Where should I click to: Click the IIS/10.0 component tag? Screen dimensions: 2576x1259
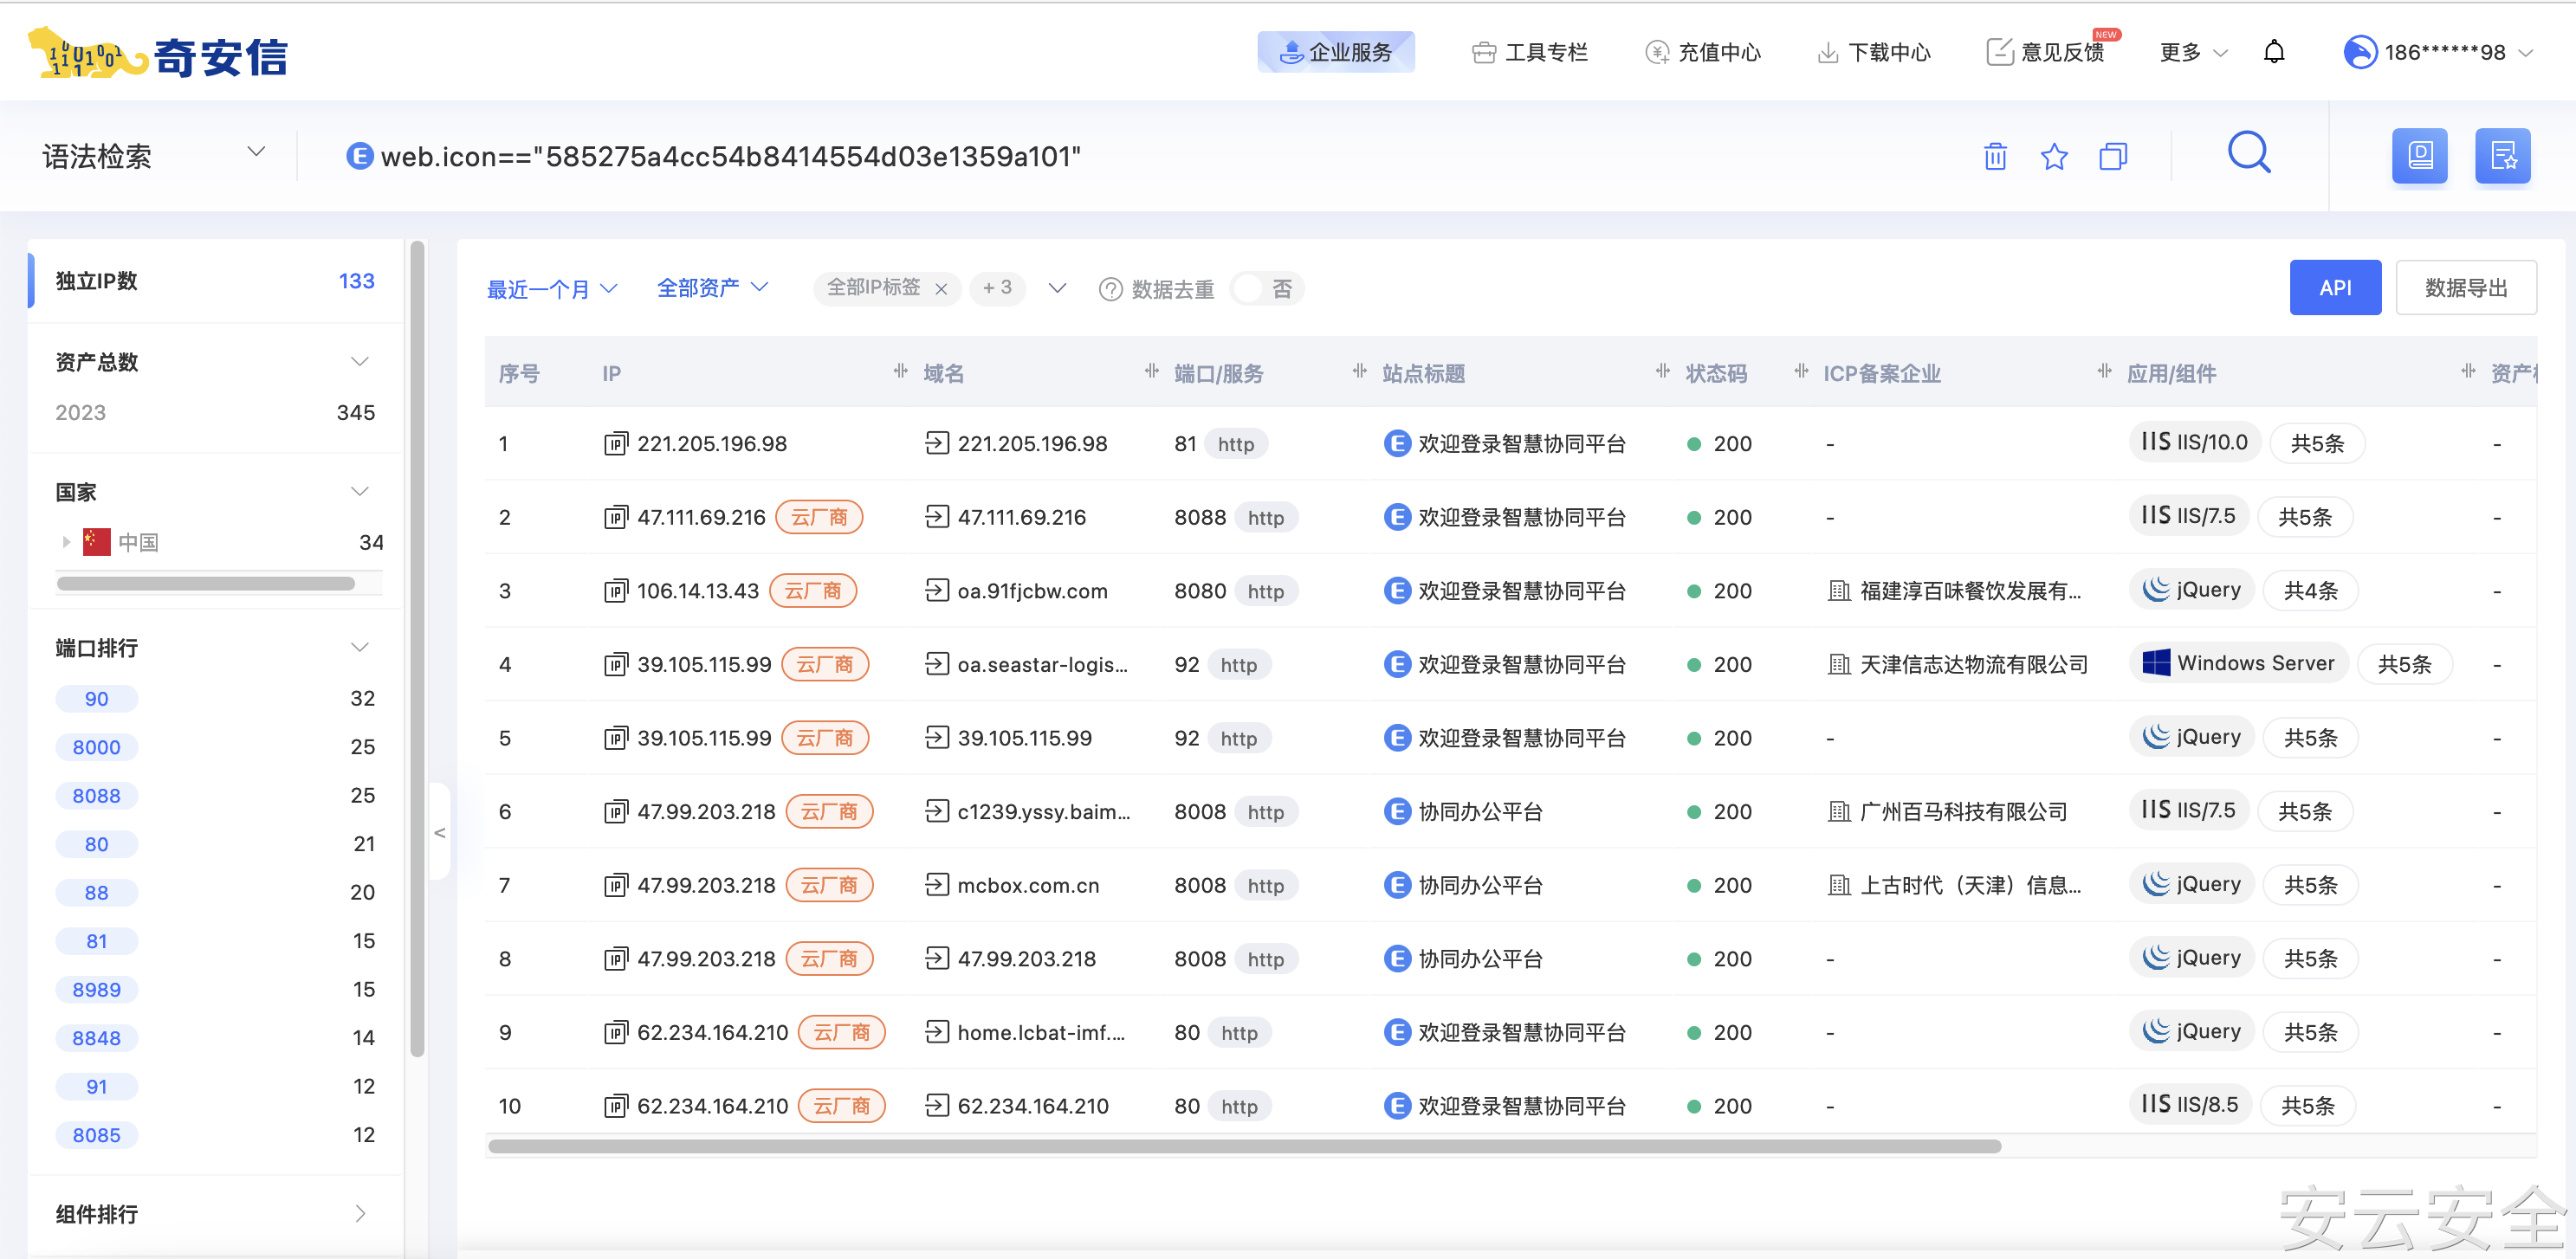[2194, 442]
